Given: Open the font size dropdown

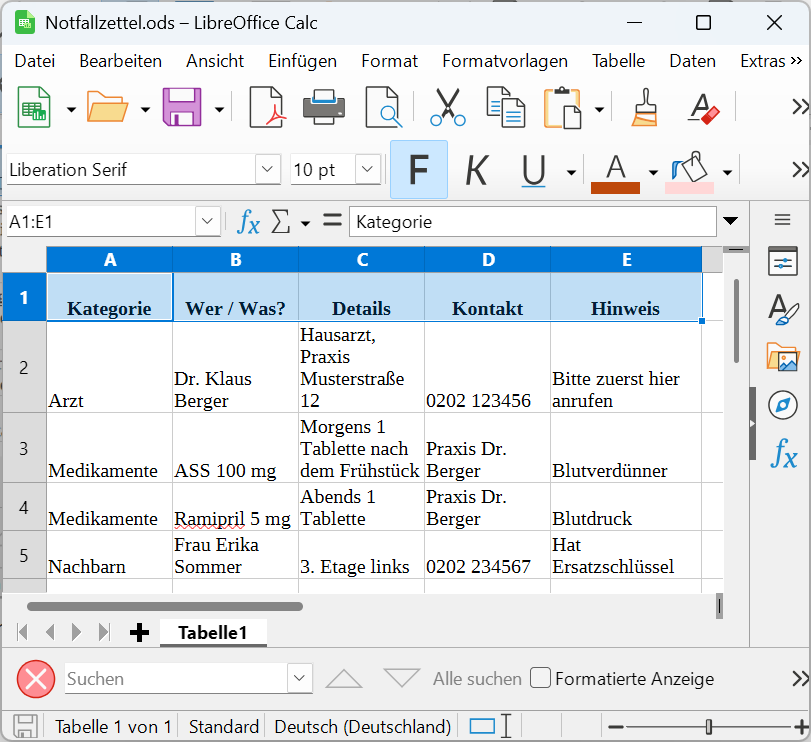Looking at the screenshot, I should [x=368, y=170].
